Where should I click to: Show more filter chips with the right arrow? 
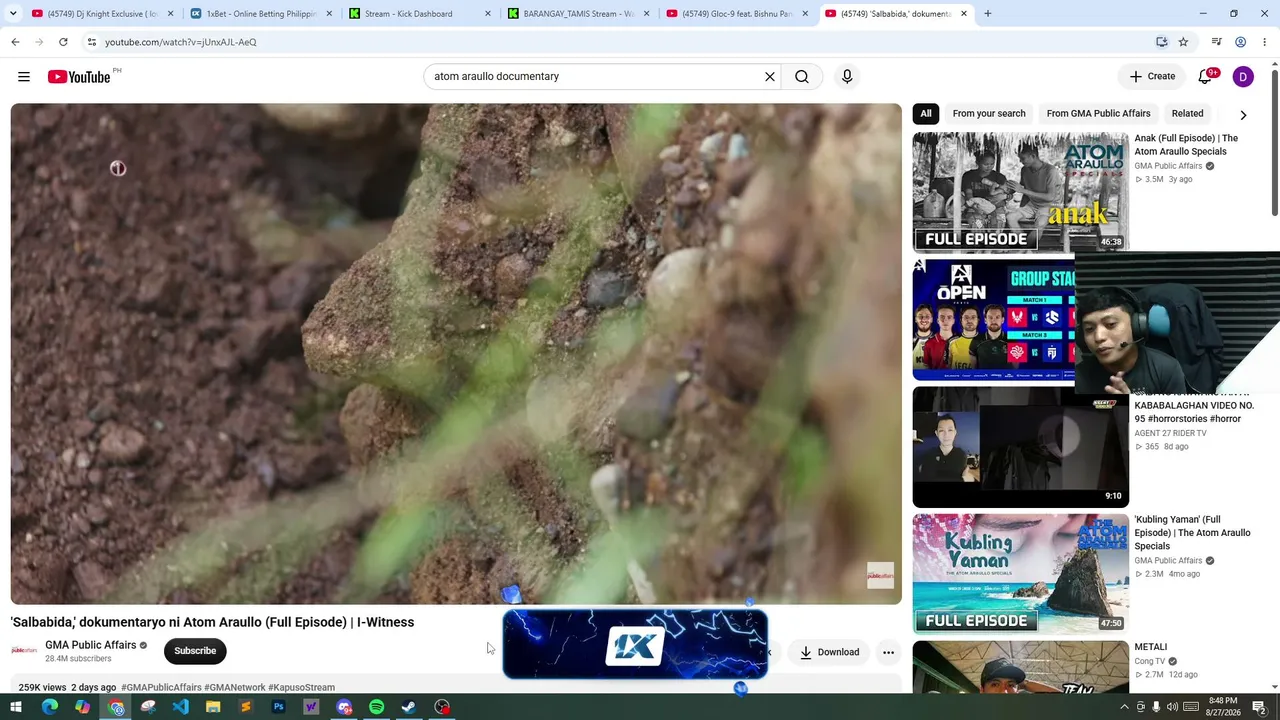(x=1243, y=114)
